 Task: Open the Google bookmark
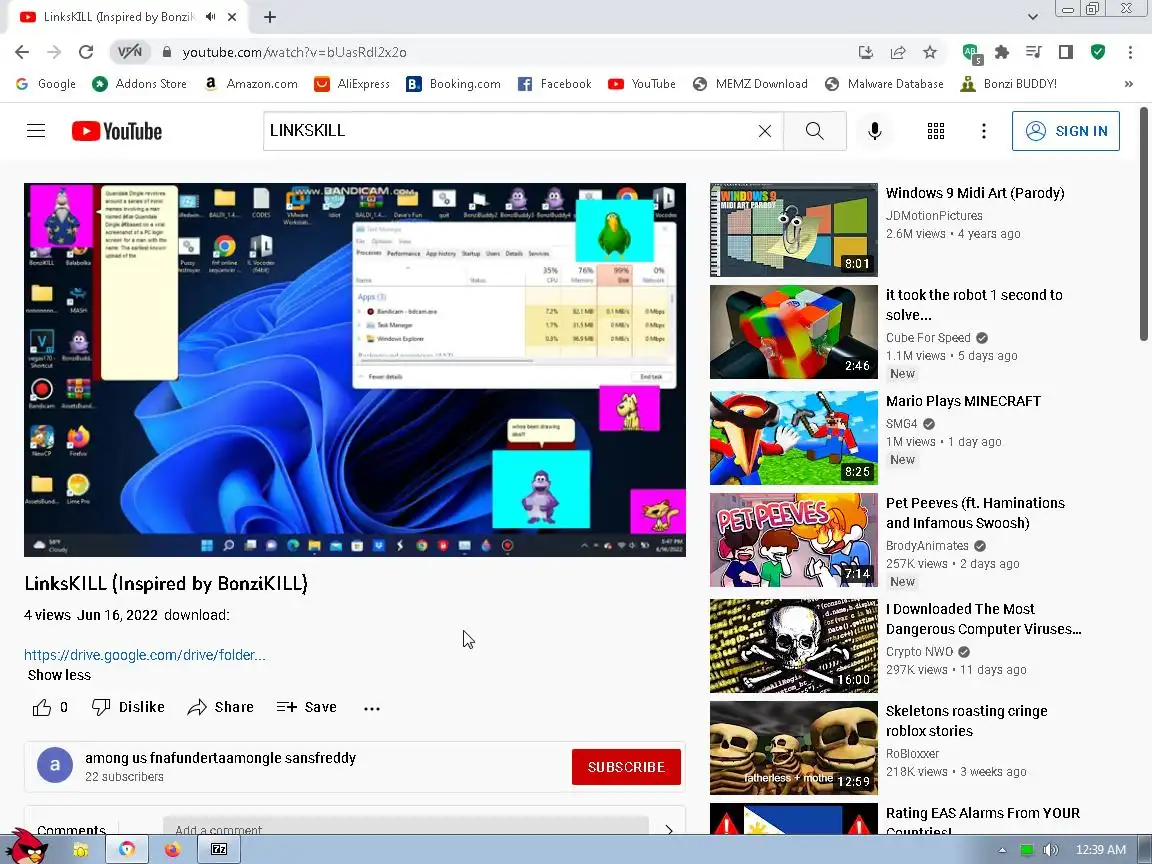pos(46,84)
